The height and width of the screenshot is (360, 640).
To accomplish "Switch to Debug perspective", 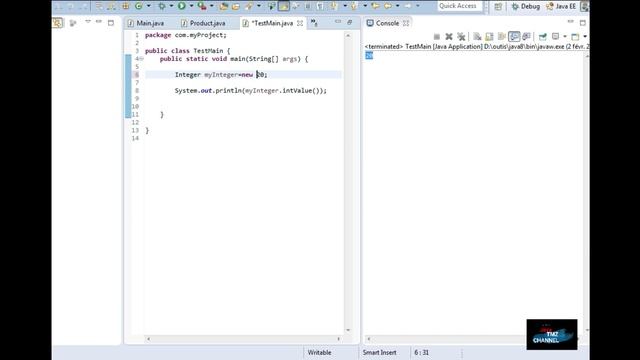I will point(526,7).
